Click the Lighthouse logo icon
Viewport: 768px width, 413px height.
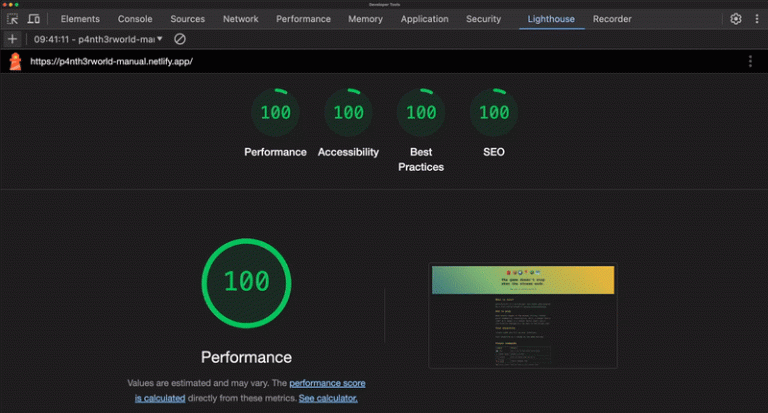(x=15, y=62)
